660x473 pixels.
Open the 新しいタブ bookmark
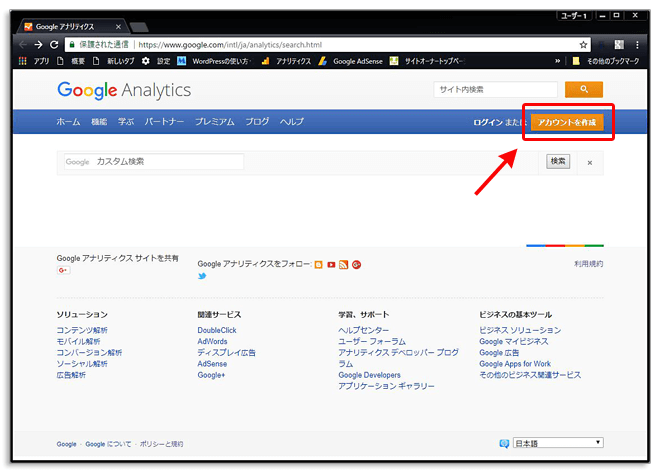[114, 61]
